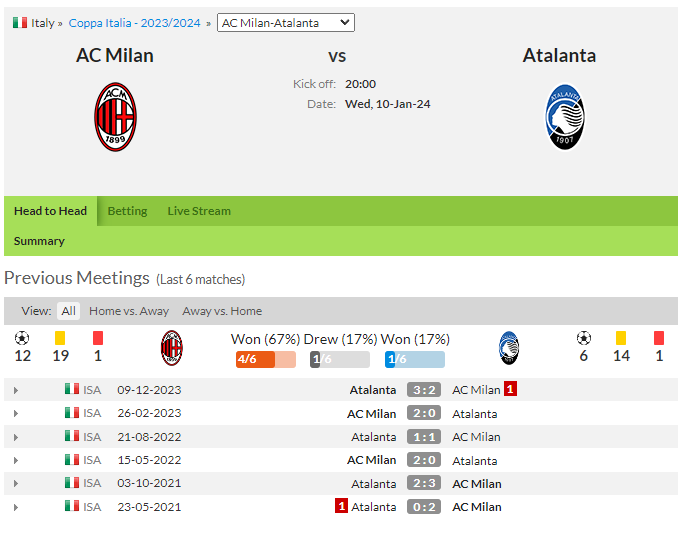Click the Italy flag in breadcrumb
Viewport: 681px width, 538px height.
(20, 23)
